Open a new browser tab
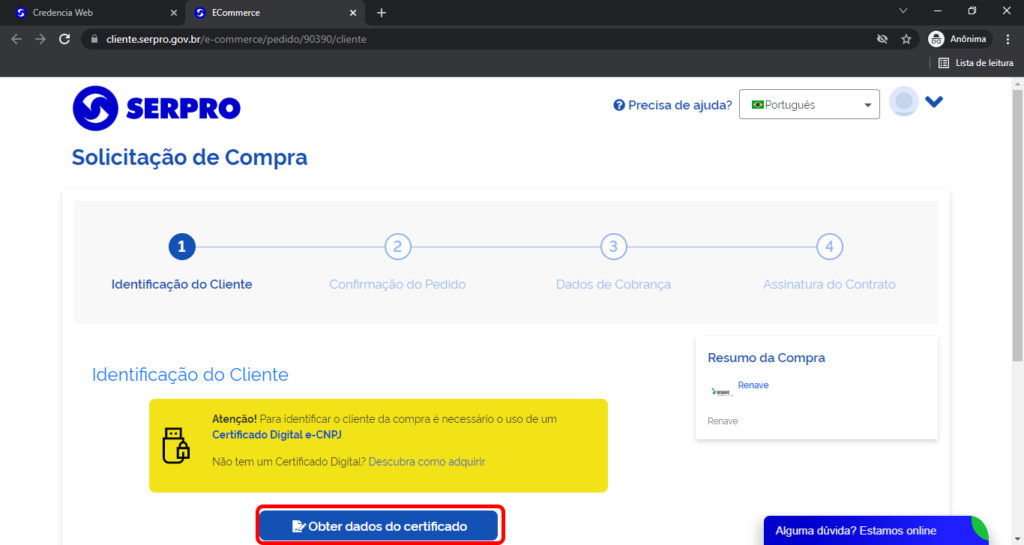This screenshot has width=1024, height=545. (381, 12)
